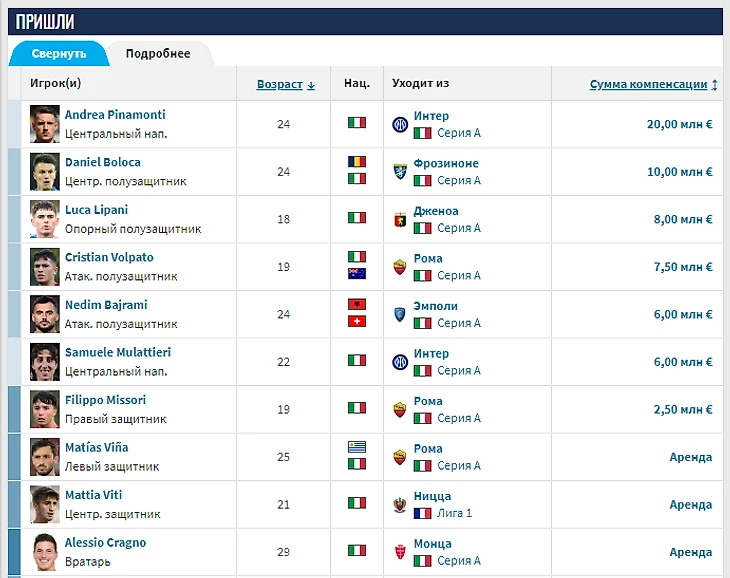This screenshot has width=730, height=578.
Task: Open Серия А link in Genoa row
Action: click(459, 228)
